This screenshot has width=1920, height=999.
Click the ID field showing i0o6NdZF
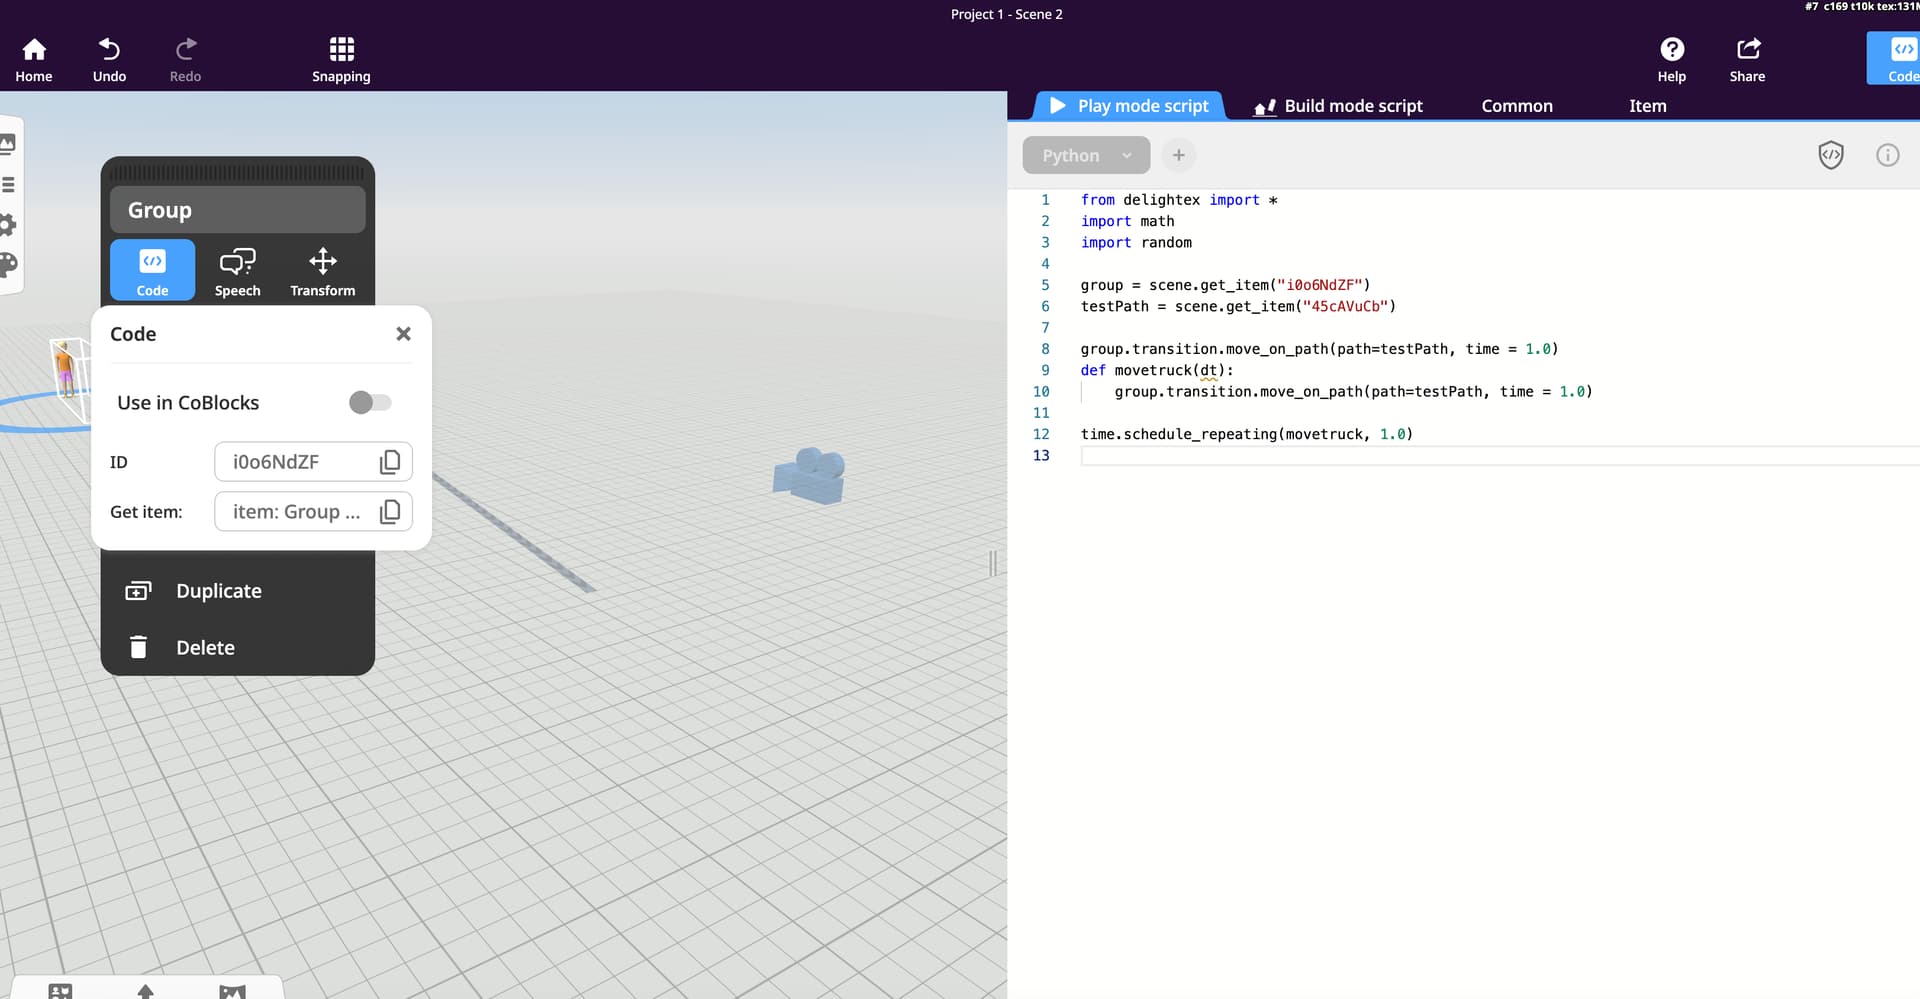tap(313, 462)
